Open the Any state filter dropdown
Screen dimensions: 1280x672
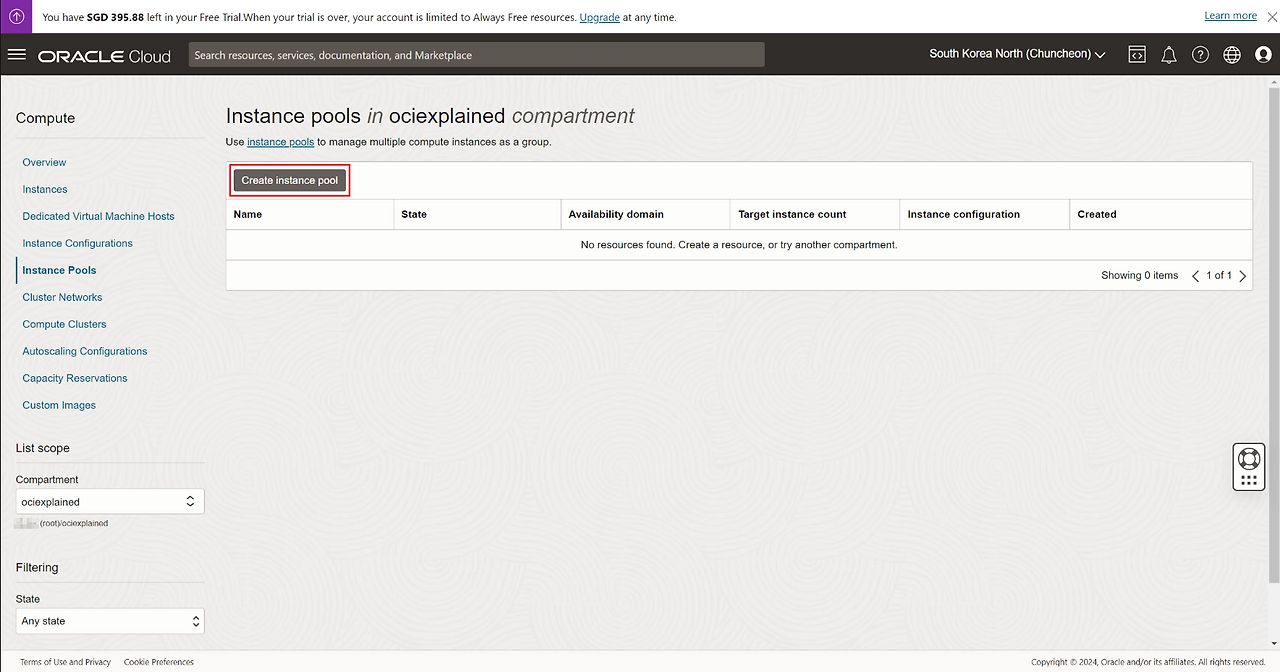coord(110,621)
